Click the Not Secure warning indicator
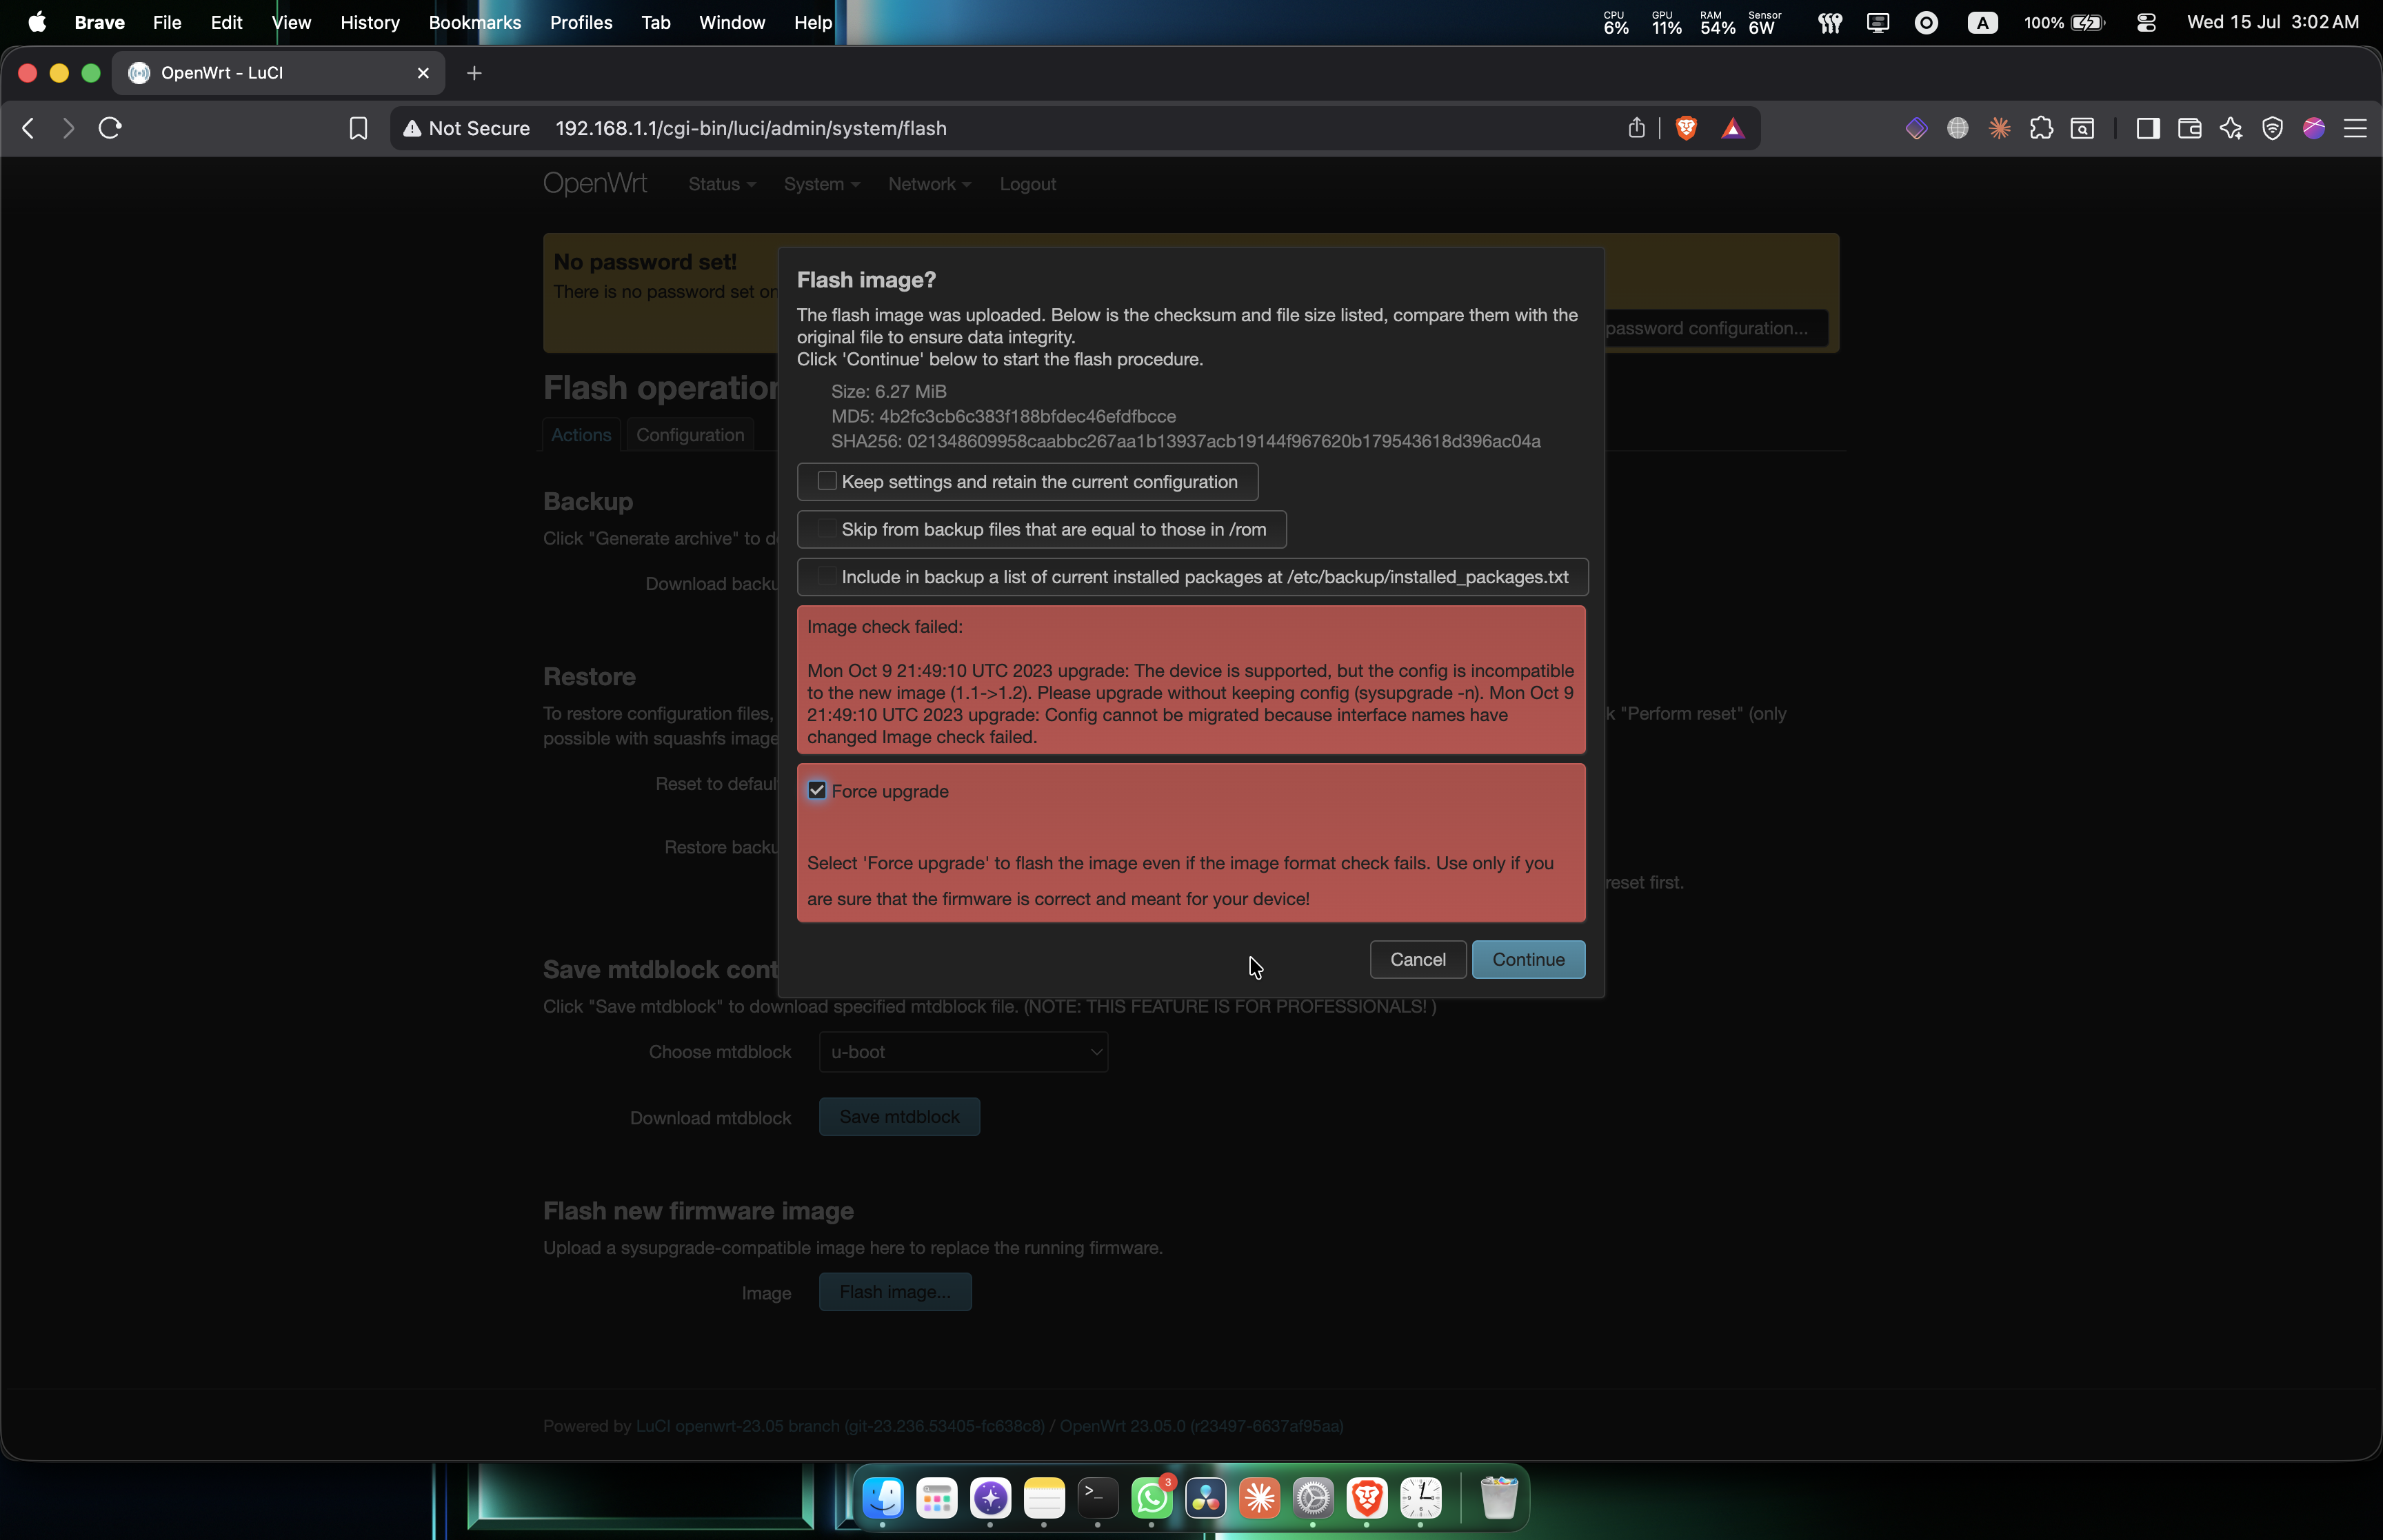Screen dimensions: 2383x1540 (466, 128)
